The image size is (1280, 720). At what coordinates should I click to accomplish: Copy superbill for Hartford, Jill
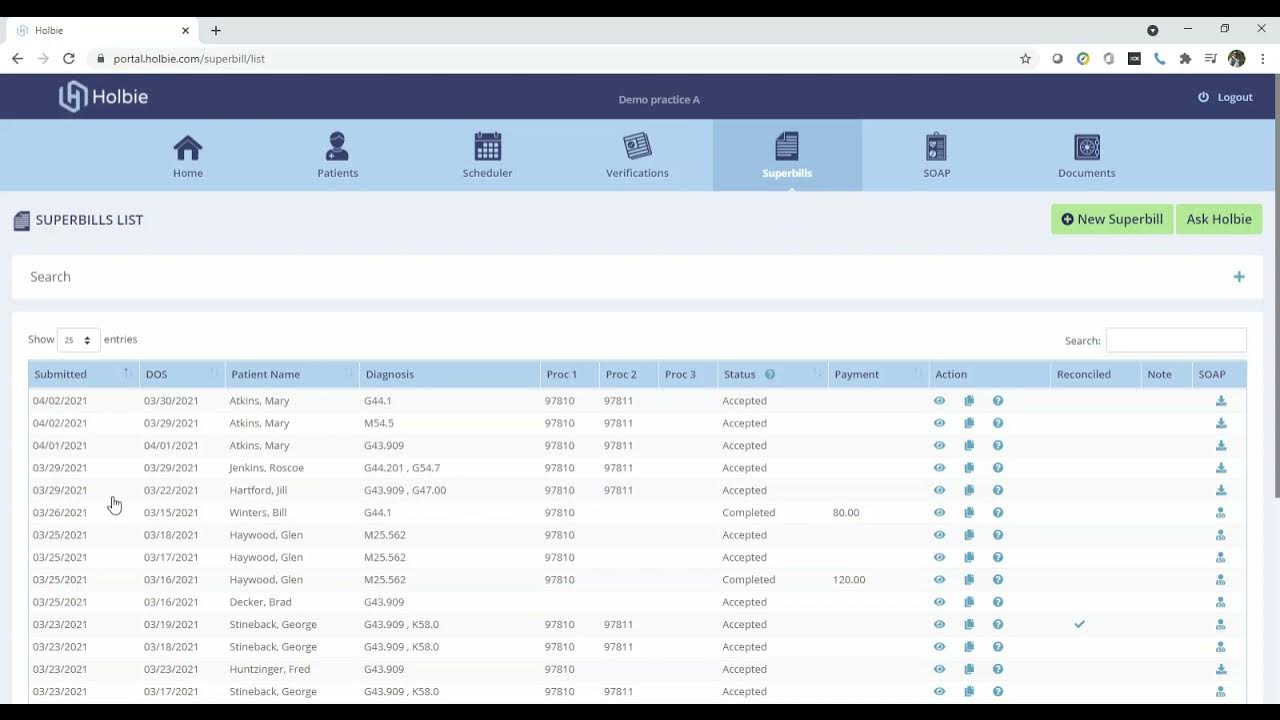tap(969, 490)
